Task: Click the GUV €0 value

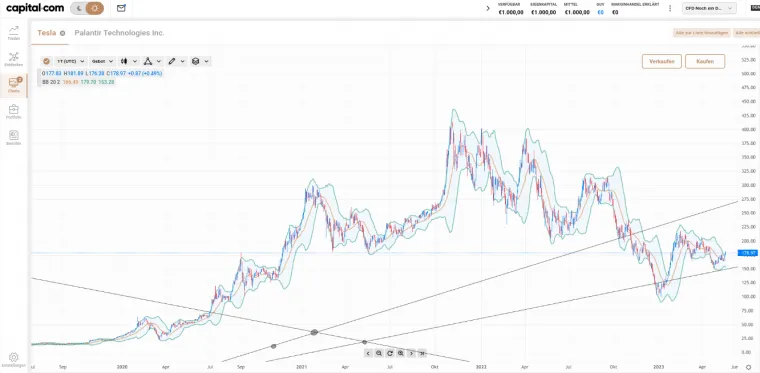Action: 601,12
